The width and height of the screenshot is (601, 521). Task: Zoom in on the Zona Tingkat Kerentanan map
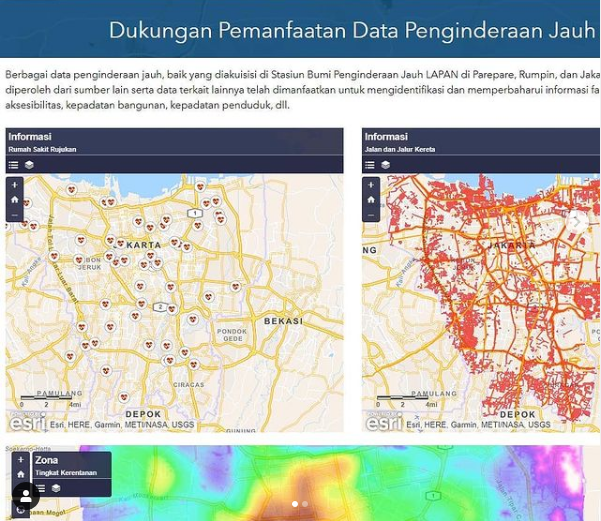pyautogui.click(x=21, y=459)
